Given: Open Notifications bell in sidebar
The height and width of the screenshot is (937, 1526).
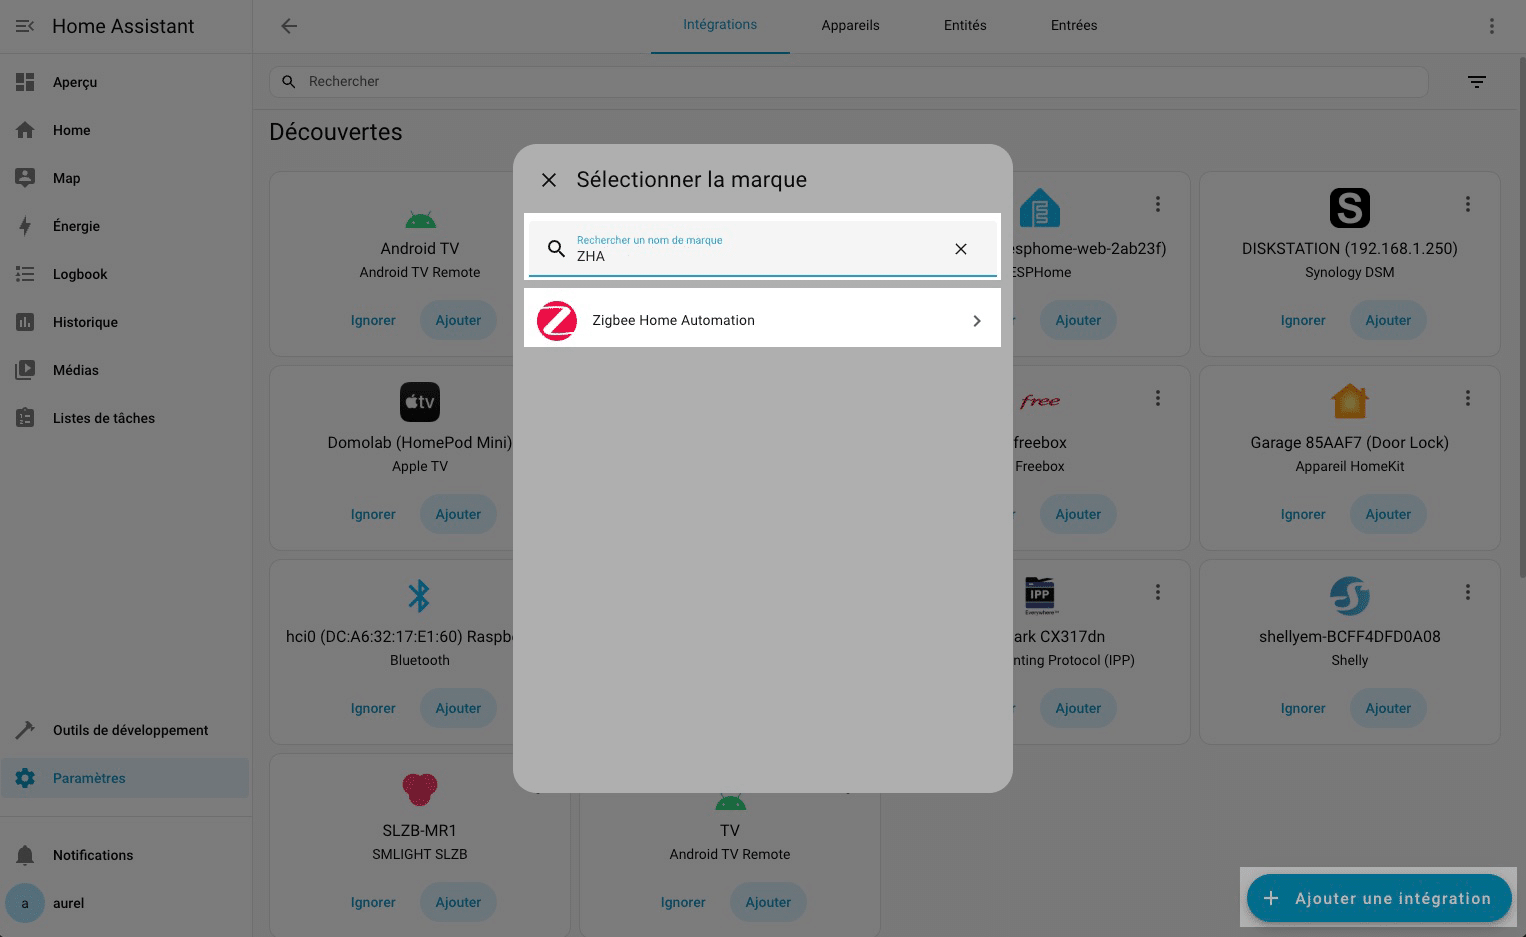Looking at the screenshot, I should click(26, 855).
